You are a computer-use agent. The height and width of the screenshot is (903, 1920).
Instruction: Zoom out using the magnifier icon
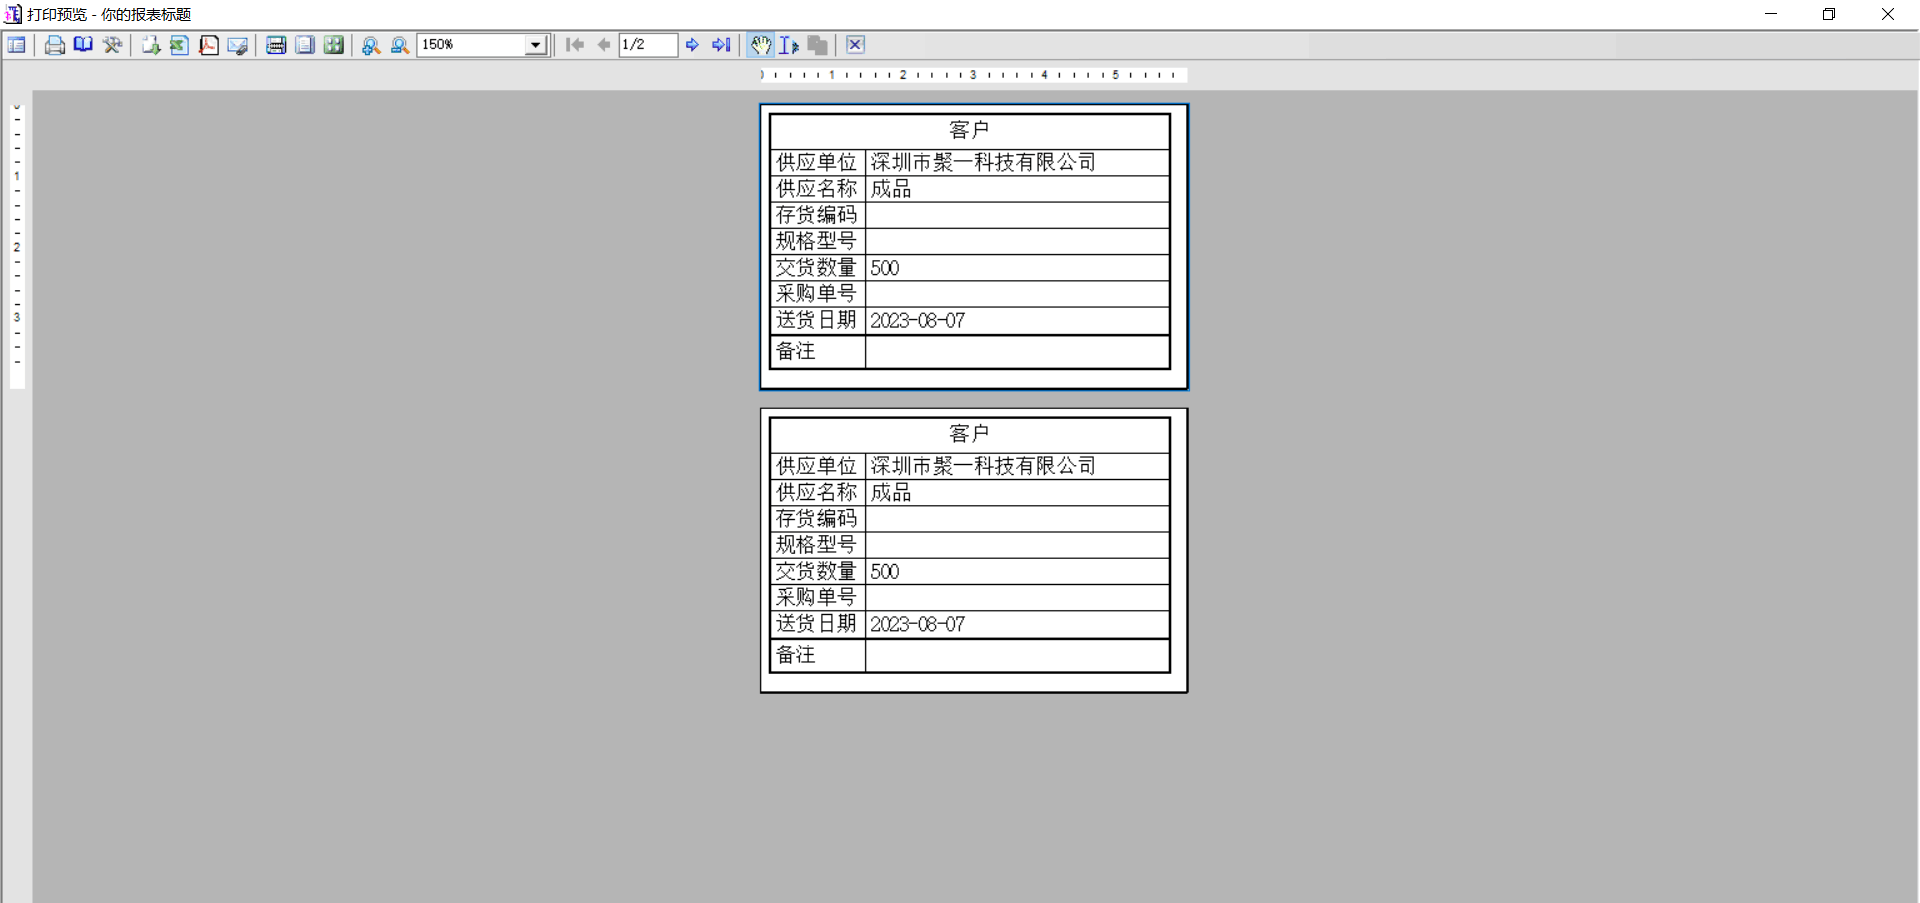(x=400, y=45)
